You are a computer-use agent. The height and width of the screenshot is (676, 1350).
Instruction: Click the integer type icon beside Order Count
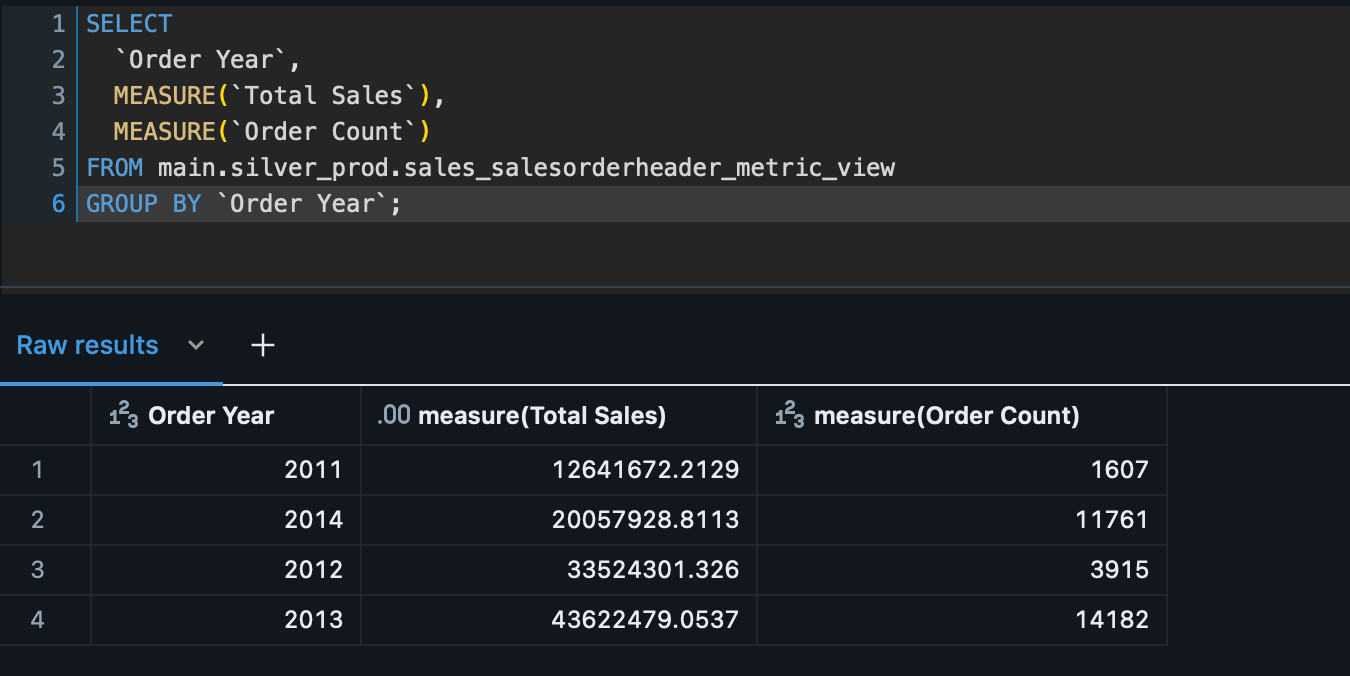click(789, 417)
